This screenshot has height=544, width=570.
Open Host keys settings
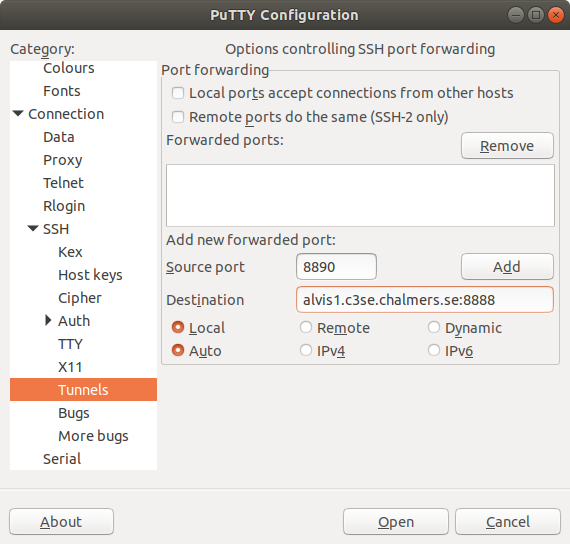tap(90, 275)
